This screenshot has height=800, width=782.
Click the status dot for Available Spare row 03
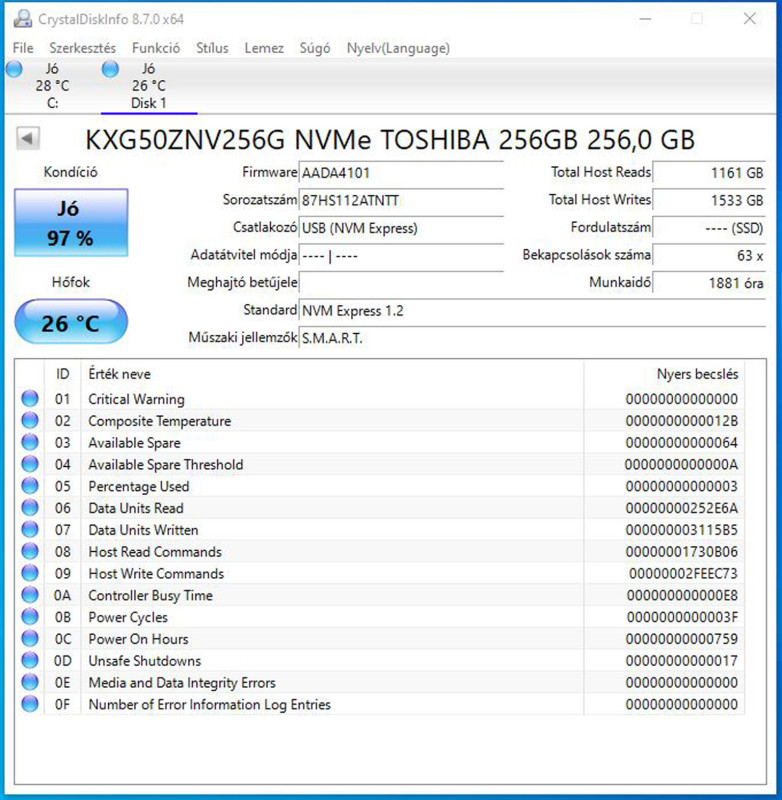pos(30,442)
